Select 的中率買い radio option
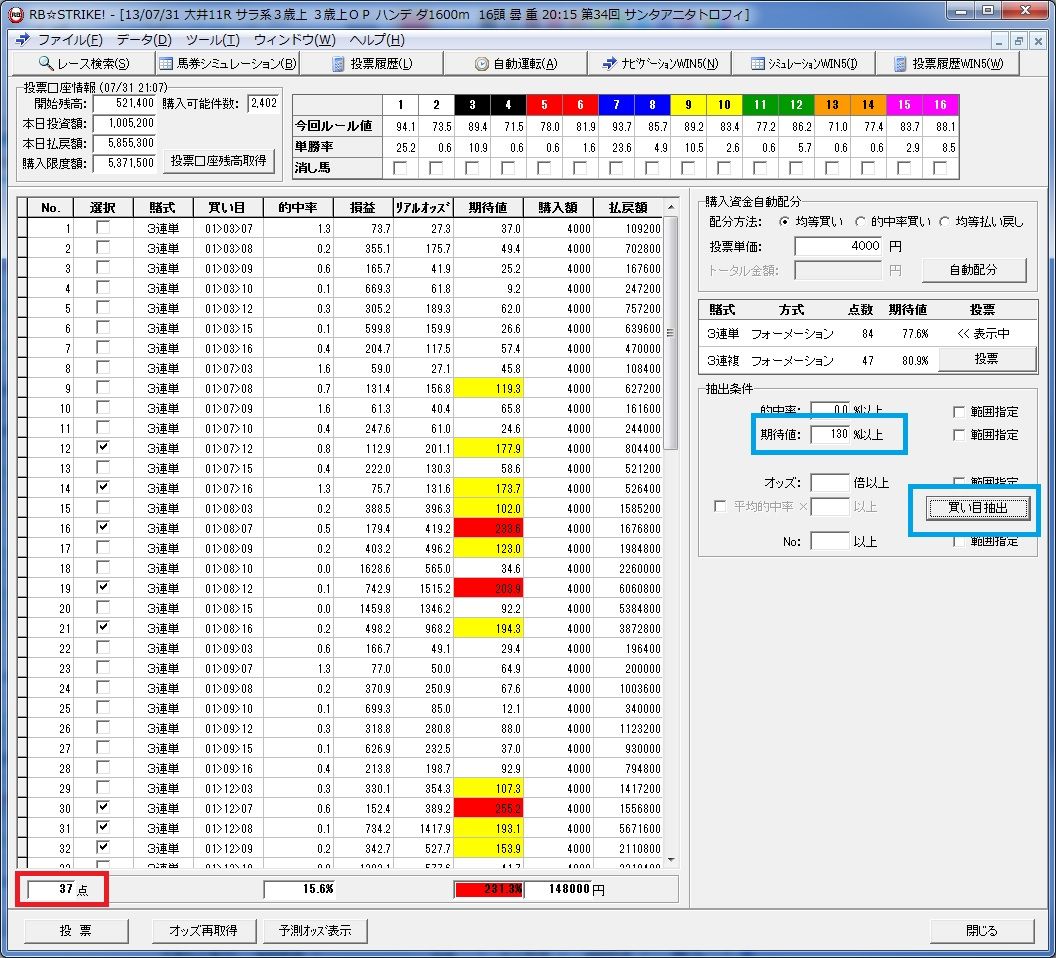Image resolution: width=1056 pixels, height=958 pixels. click(x=860, y=222)
